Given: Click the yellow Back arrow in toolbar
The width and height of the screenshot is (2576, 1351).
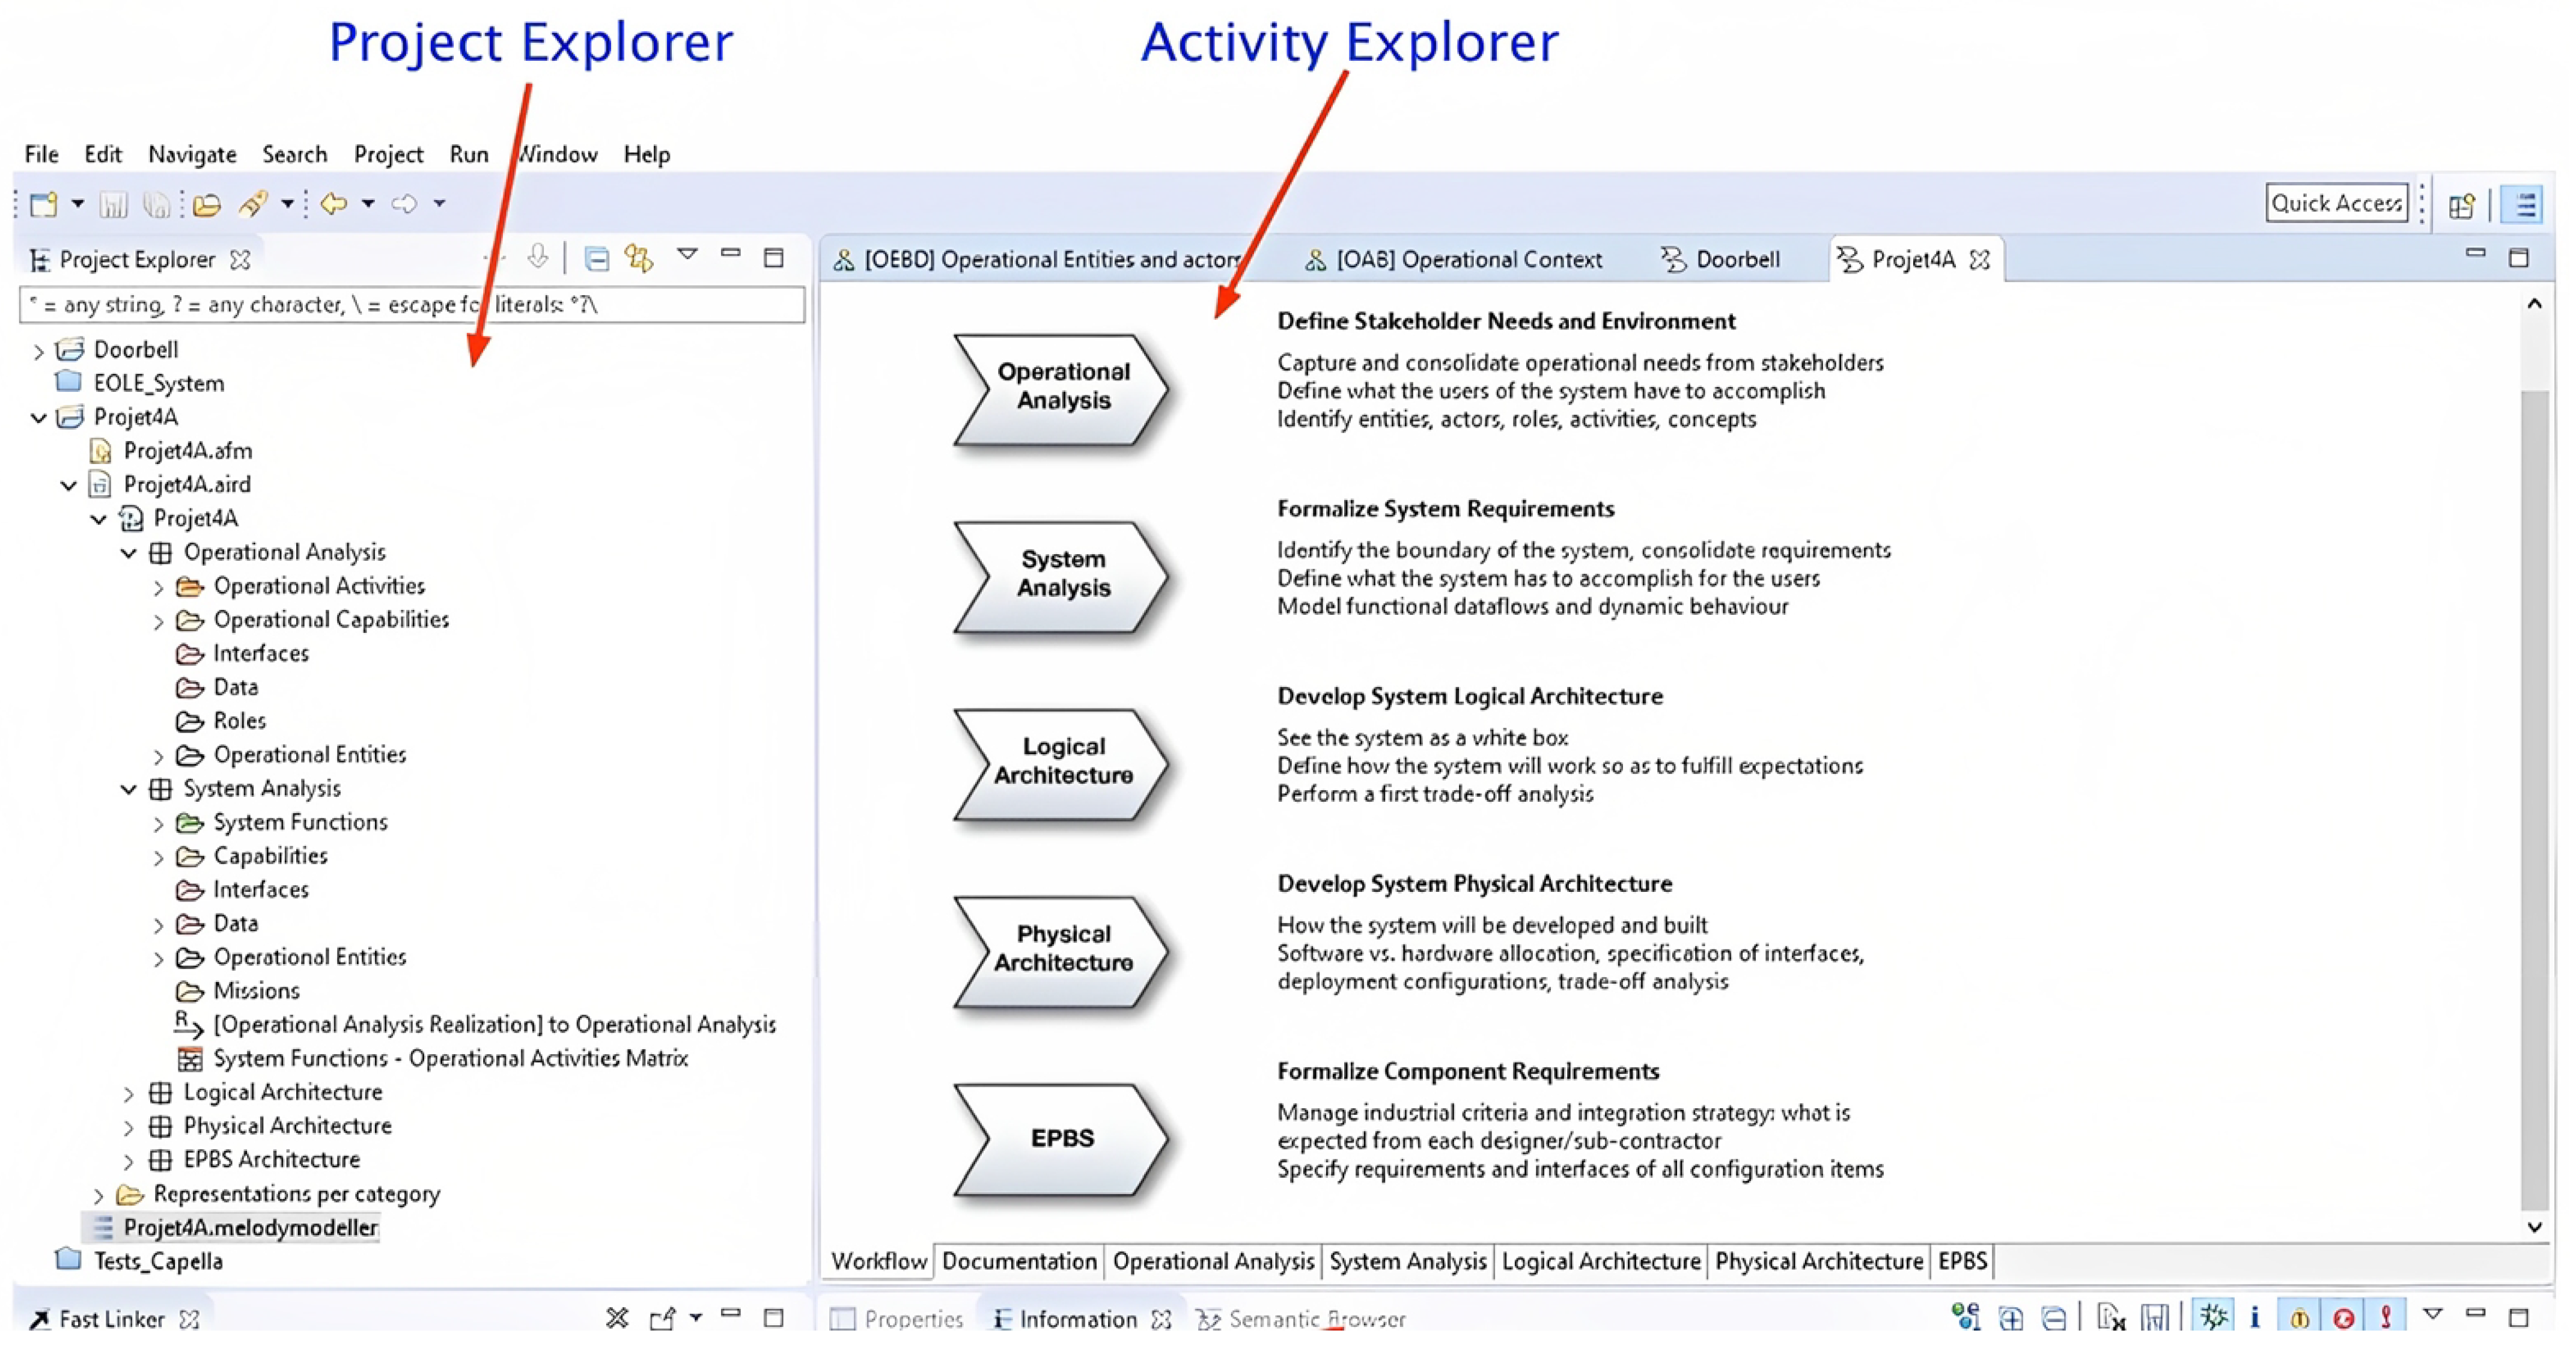Looking at the screenshot, I should coord(333,204).
